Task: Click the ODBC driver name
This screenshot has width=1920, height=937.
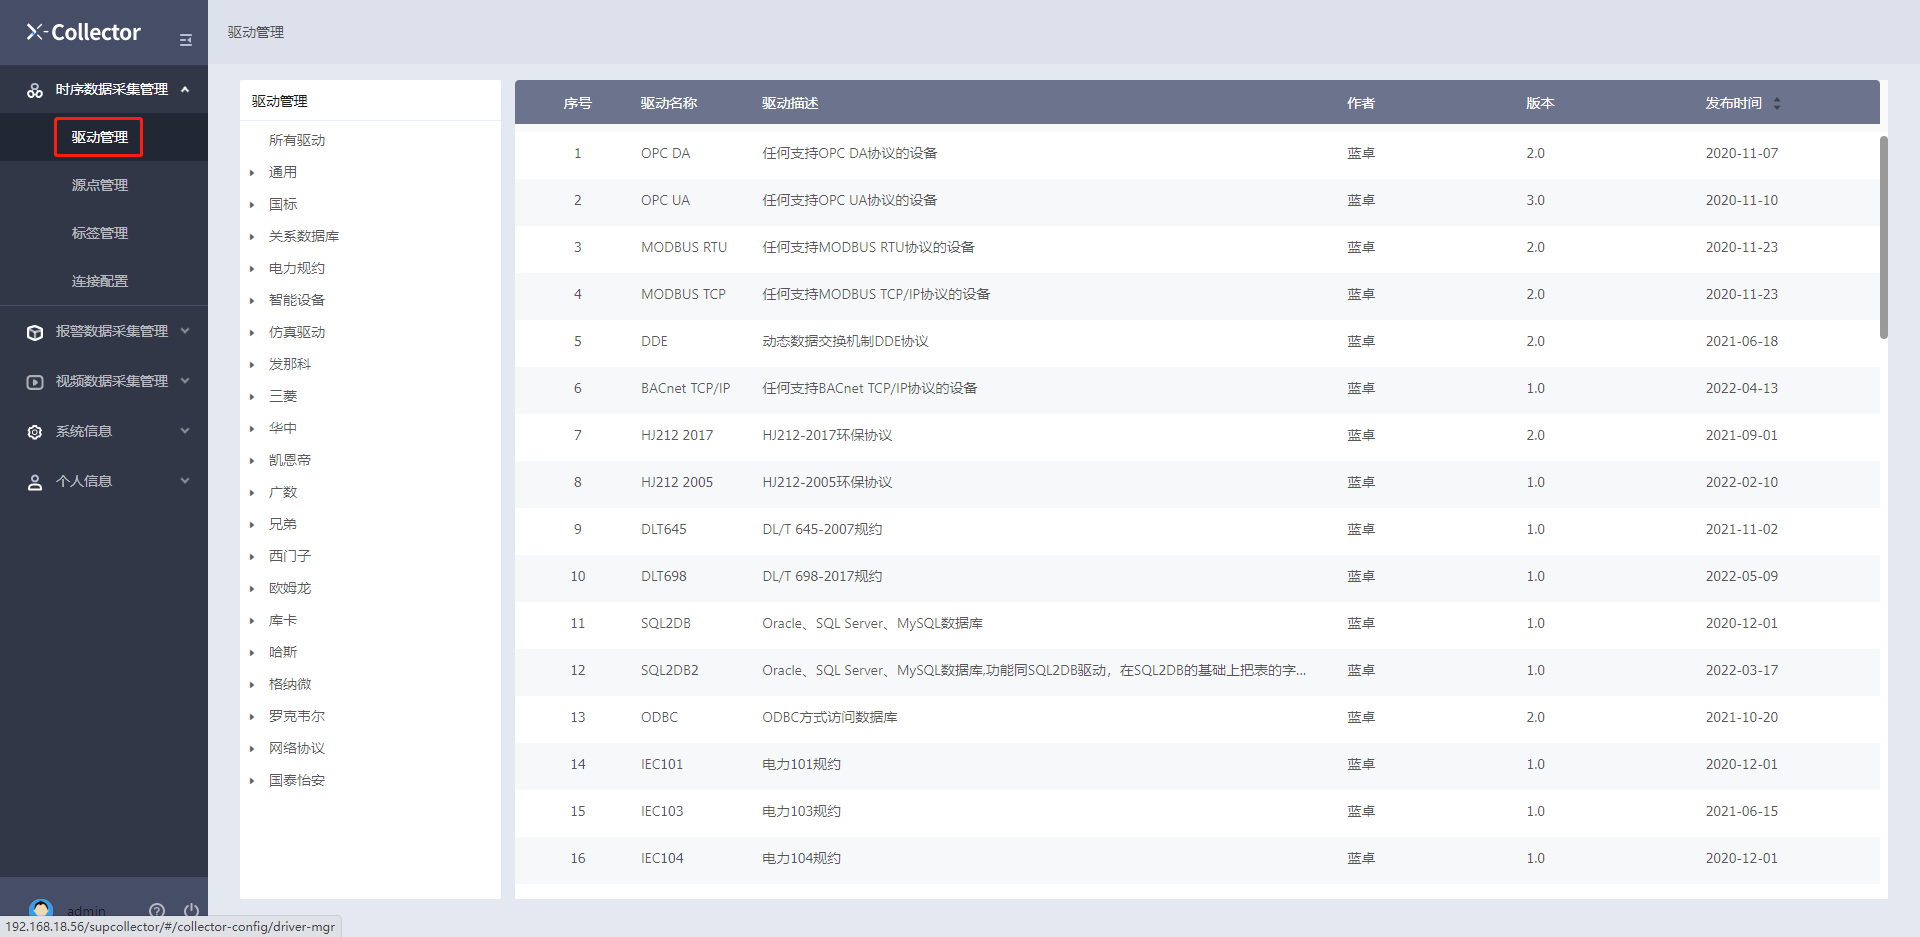Action: click(660, 717)
